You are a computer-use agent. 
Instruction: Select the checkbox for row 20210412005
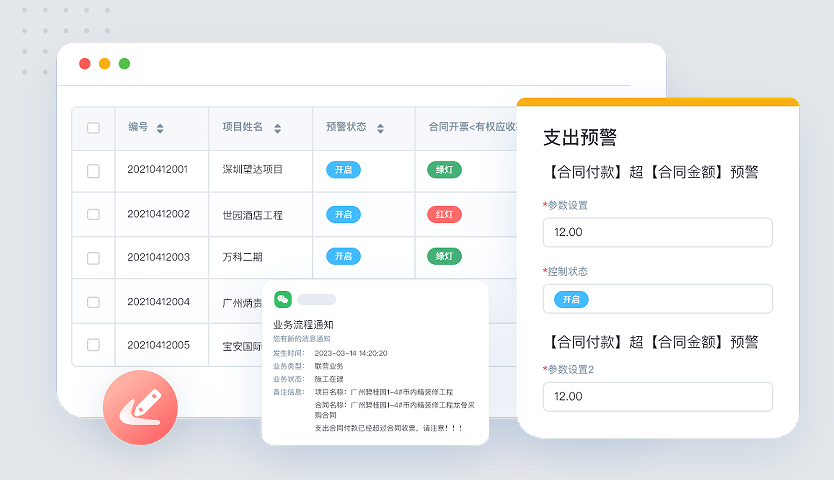click(x=93, y=345)
